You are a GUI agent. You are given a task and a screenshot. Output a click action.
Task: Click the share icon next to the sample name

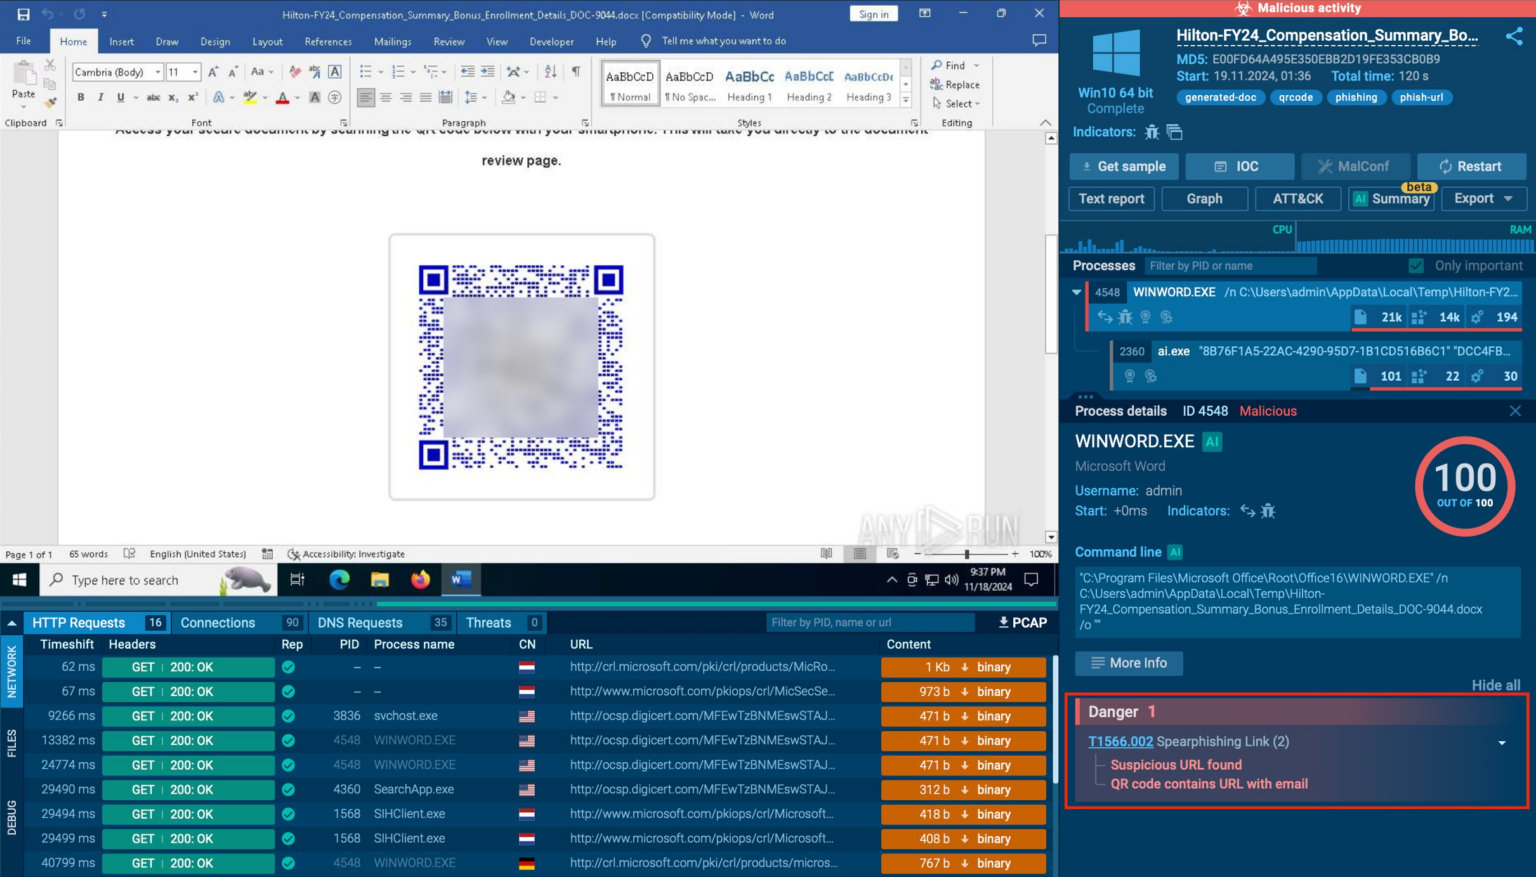[1515, 35]
